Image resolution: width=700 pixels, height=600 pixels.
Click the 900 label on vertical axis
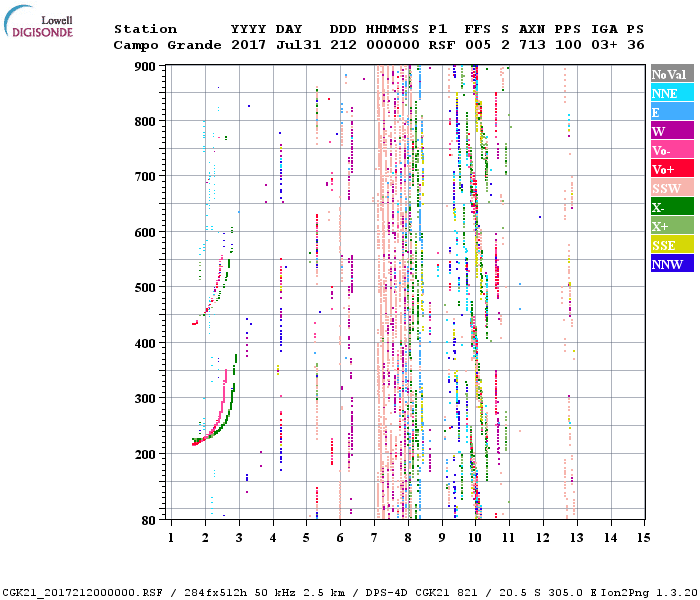pyautogui.click(x=147, y=66)
